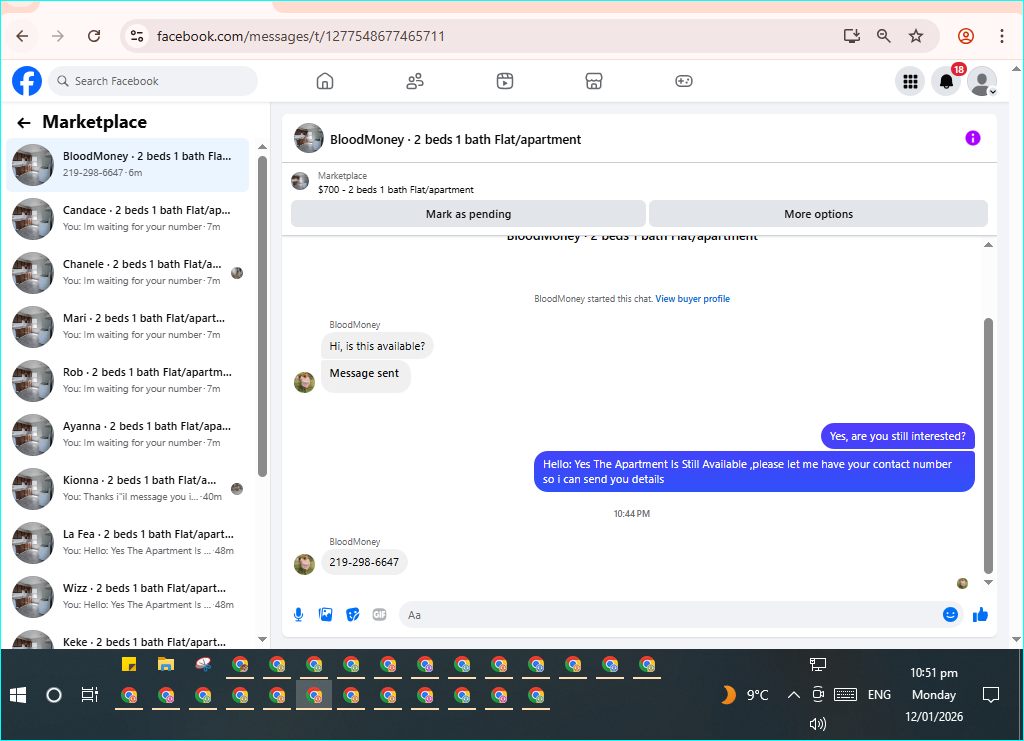Choose a sticker icon in composer
This screenshot has width=1024, height=741.
click(353, 614)
